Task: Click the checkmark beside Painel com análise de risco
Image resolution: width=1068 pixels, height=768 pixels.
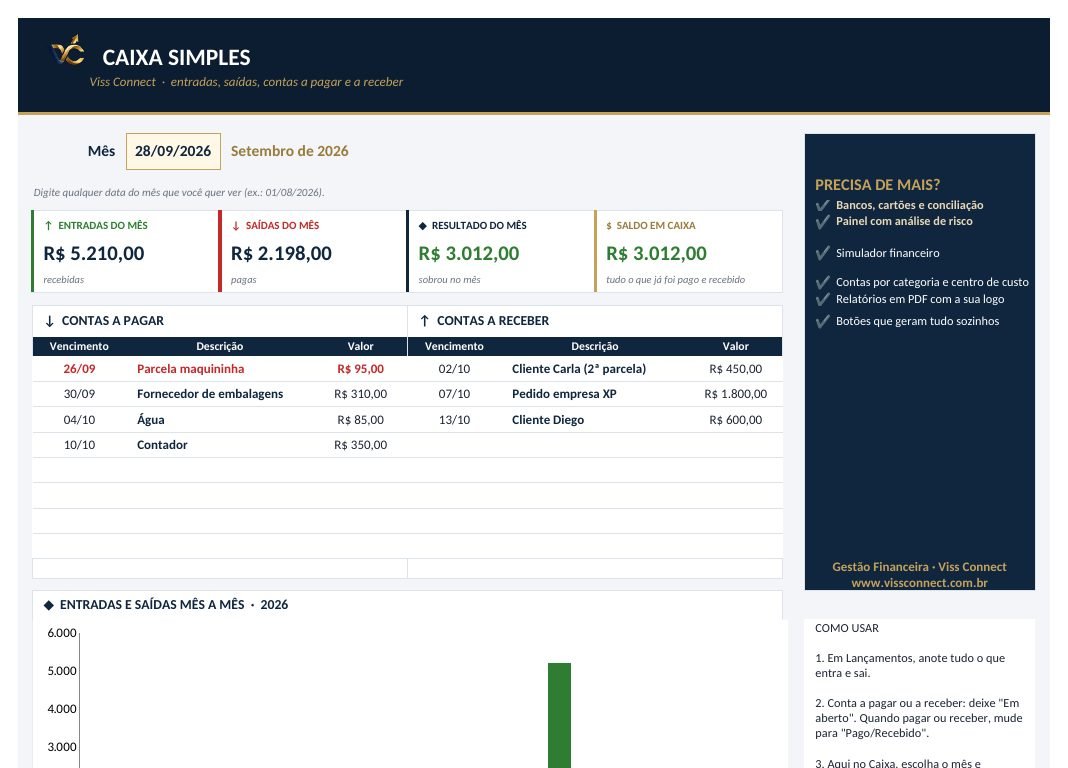Action: point(823,221)
